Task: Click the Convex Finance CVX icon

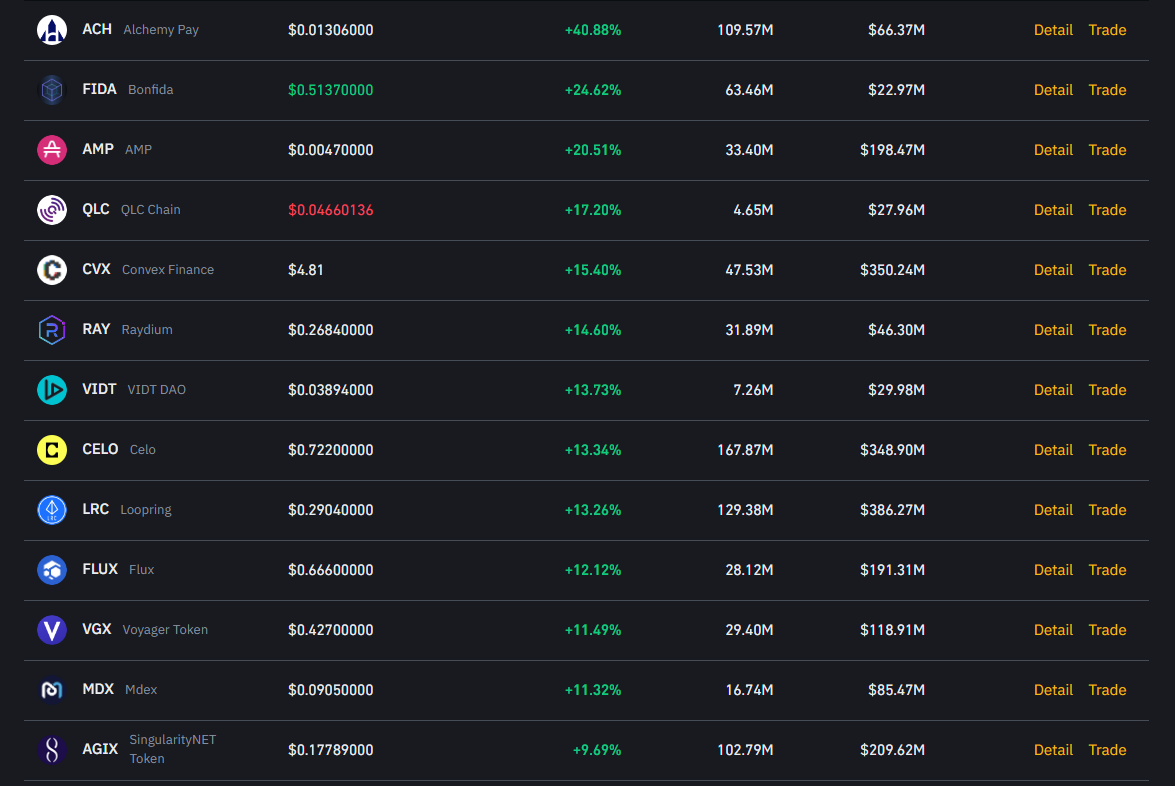Action: coord(52,270)
